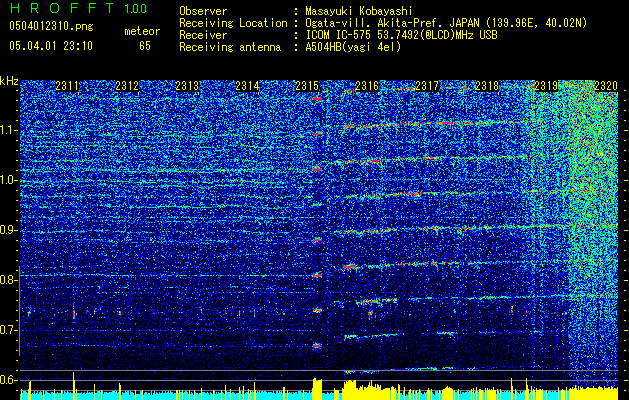The image size is (629, 400).
Task: Click the 0.7 frequency axis label
Action: [9, 330]
